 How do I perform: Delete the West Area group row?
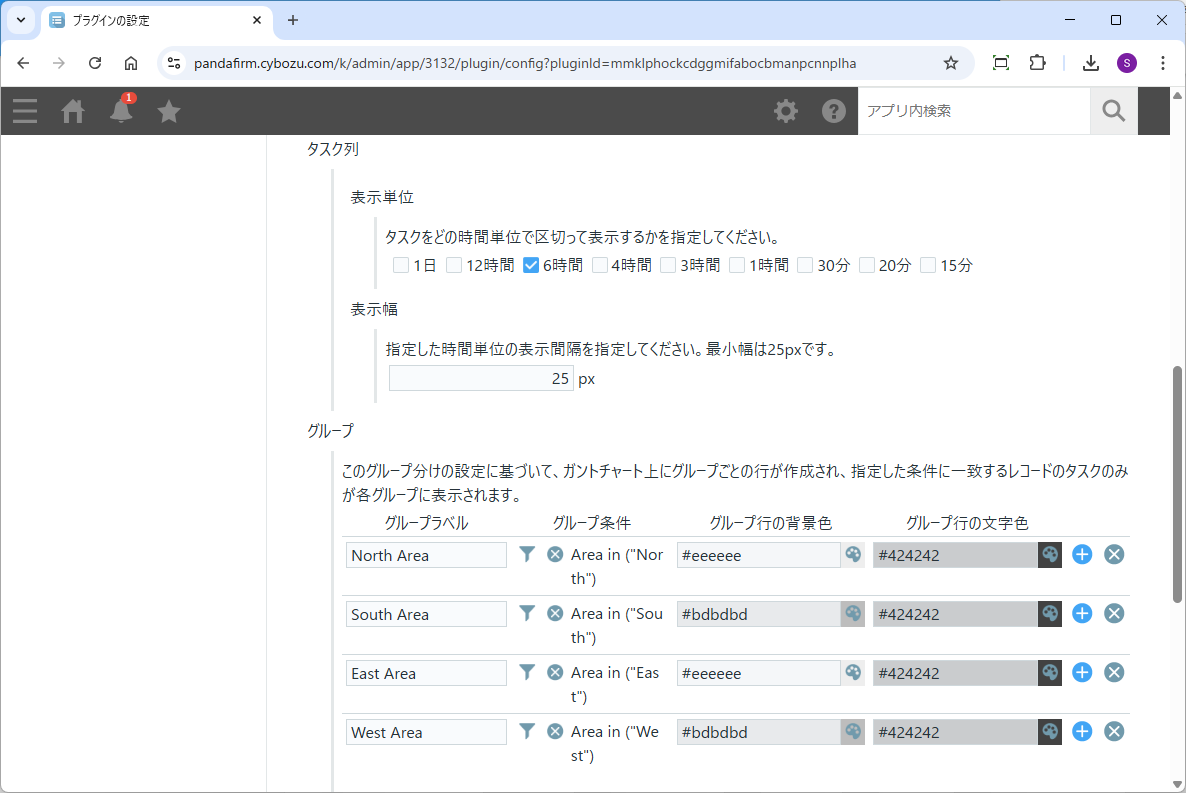click(x=1114, y=732)
